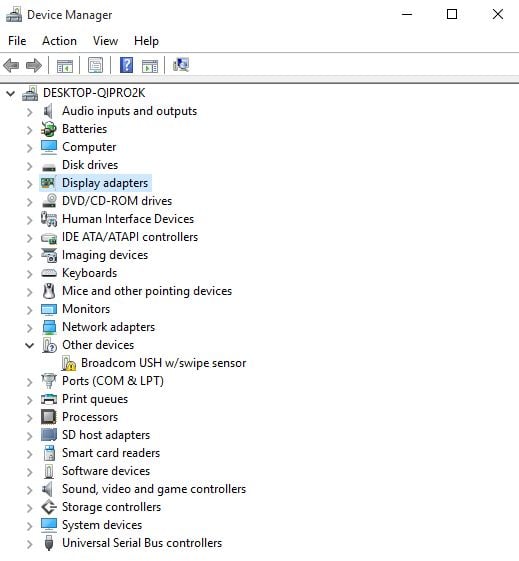Expand the Network adapters category
The image size is (519, 561).
[x=30, y=328]
